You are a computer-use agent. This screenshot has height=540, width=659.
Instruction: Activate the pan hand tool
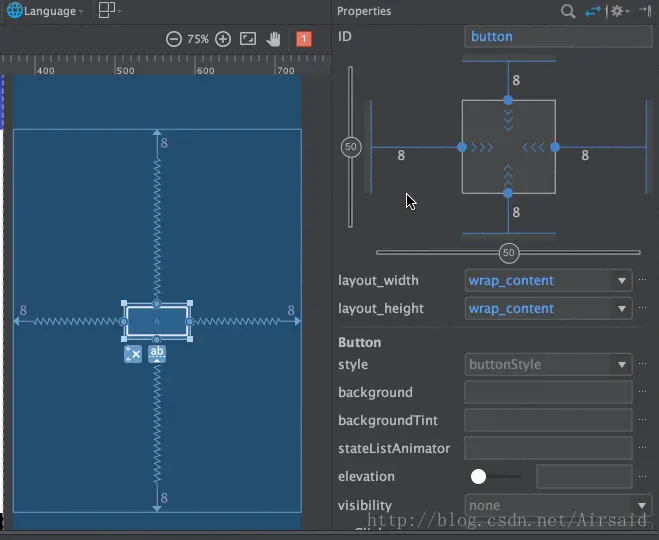(x=274, y=39)
